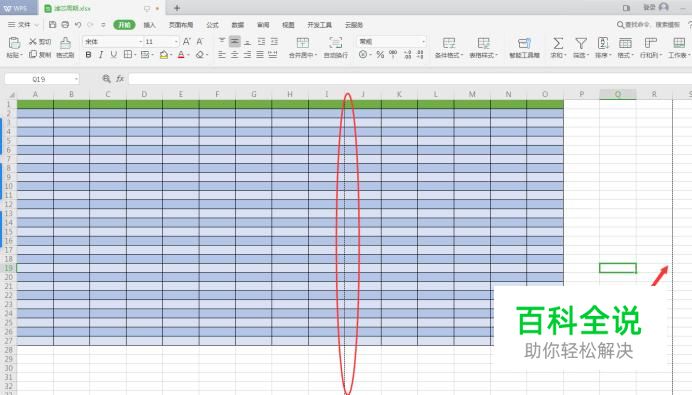Center text horizontally
This screenshot has width=692, height=395.
(235, 54)
